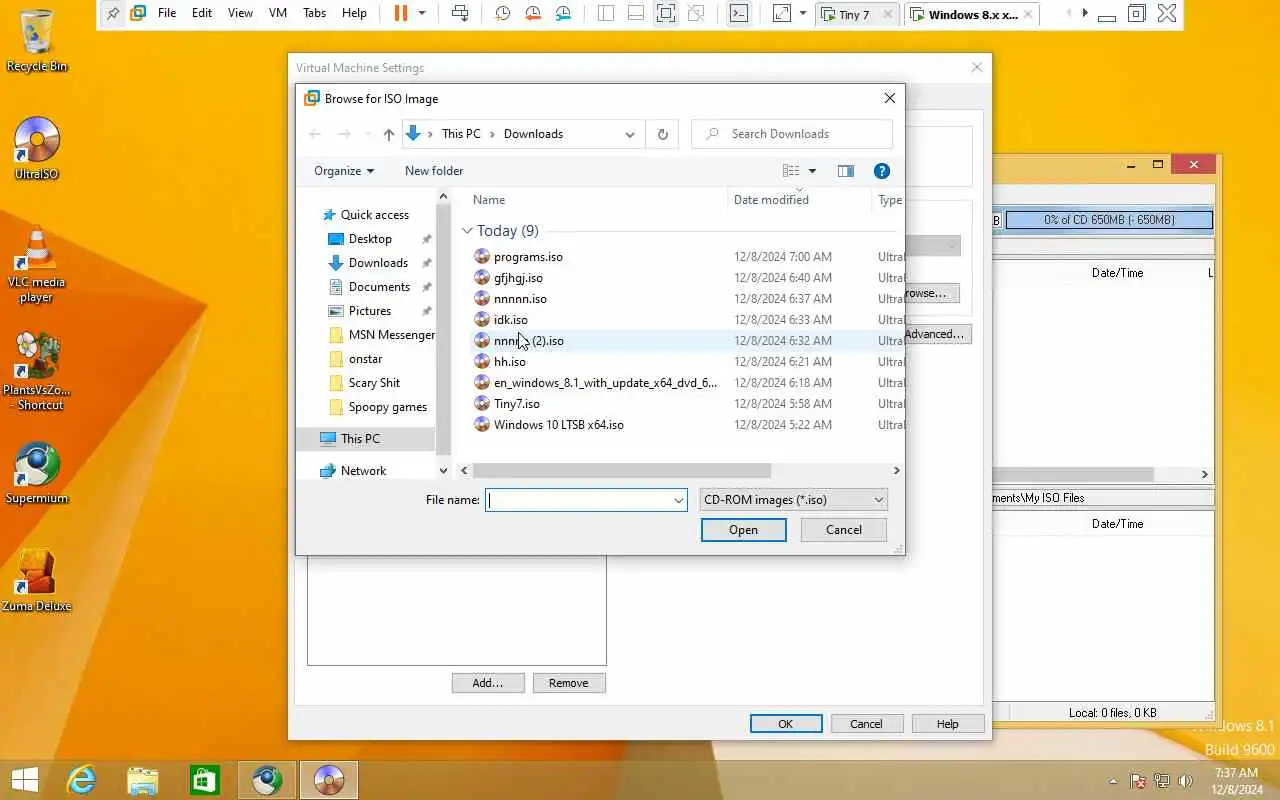The height and width of the screenshot is (800, 1280).
Task: Click the blue help icon
Action: pos(881,171)
